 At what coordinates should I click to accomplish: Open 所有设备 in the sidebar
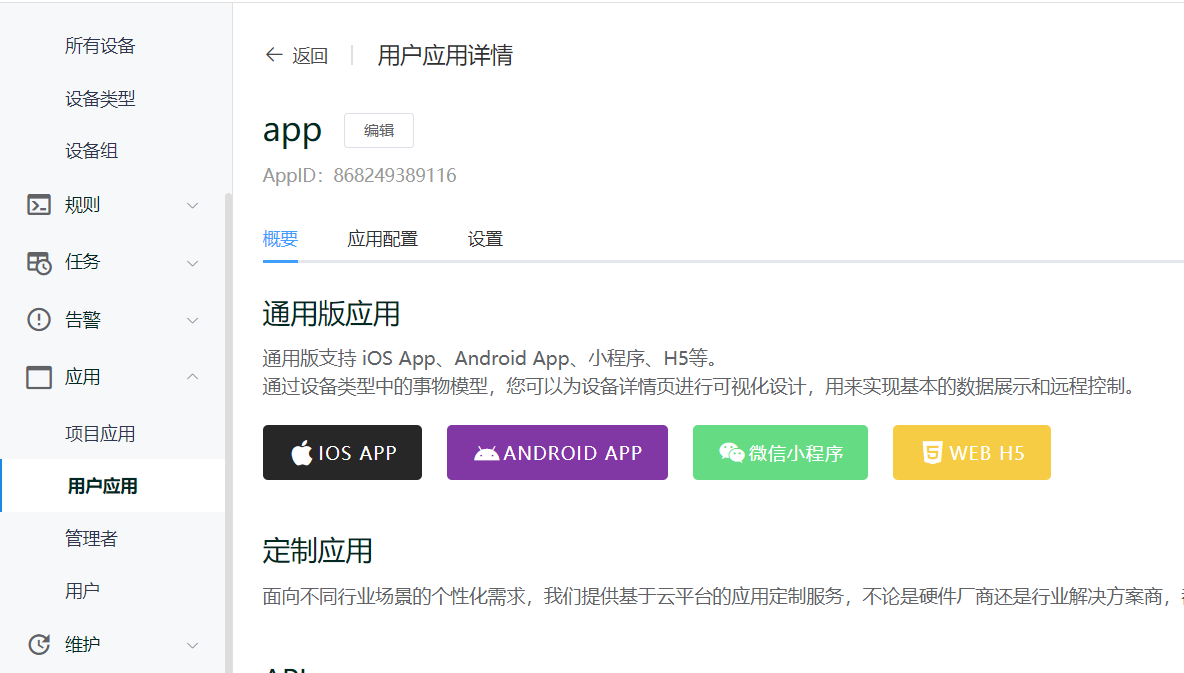pos(100,46)
